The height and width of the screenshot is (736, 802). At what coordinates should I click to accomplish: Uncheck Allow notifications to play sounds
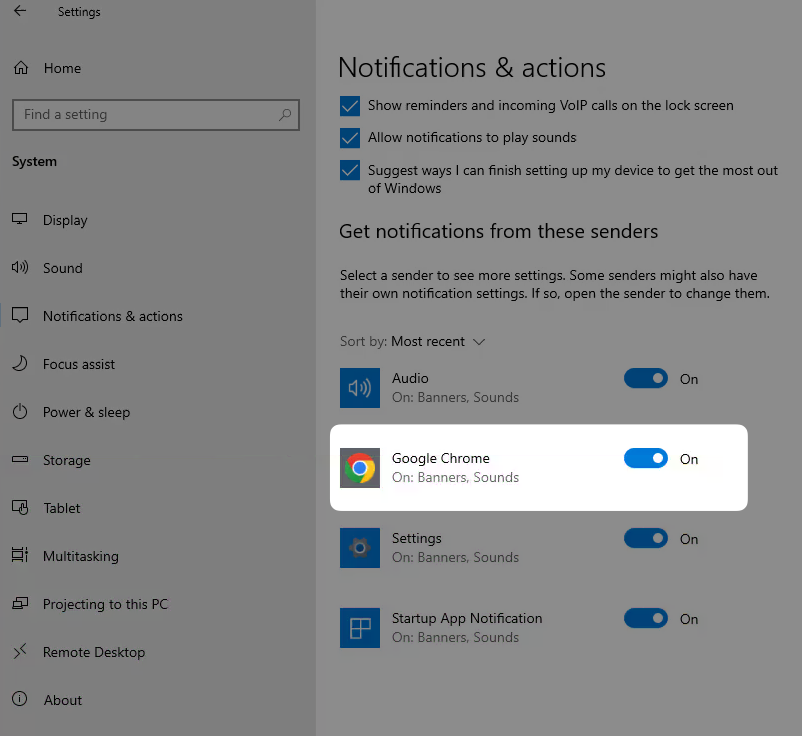[350, 138]
